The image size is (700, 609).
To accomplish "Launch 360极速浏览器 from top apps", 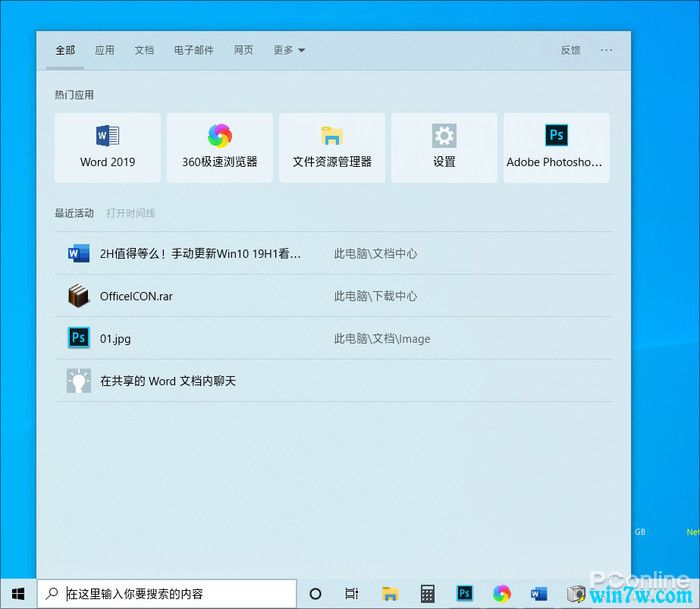I will coord(220,148).
